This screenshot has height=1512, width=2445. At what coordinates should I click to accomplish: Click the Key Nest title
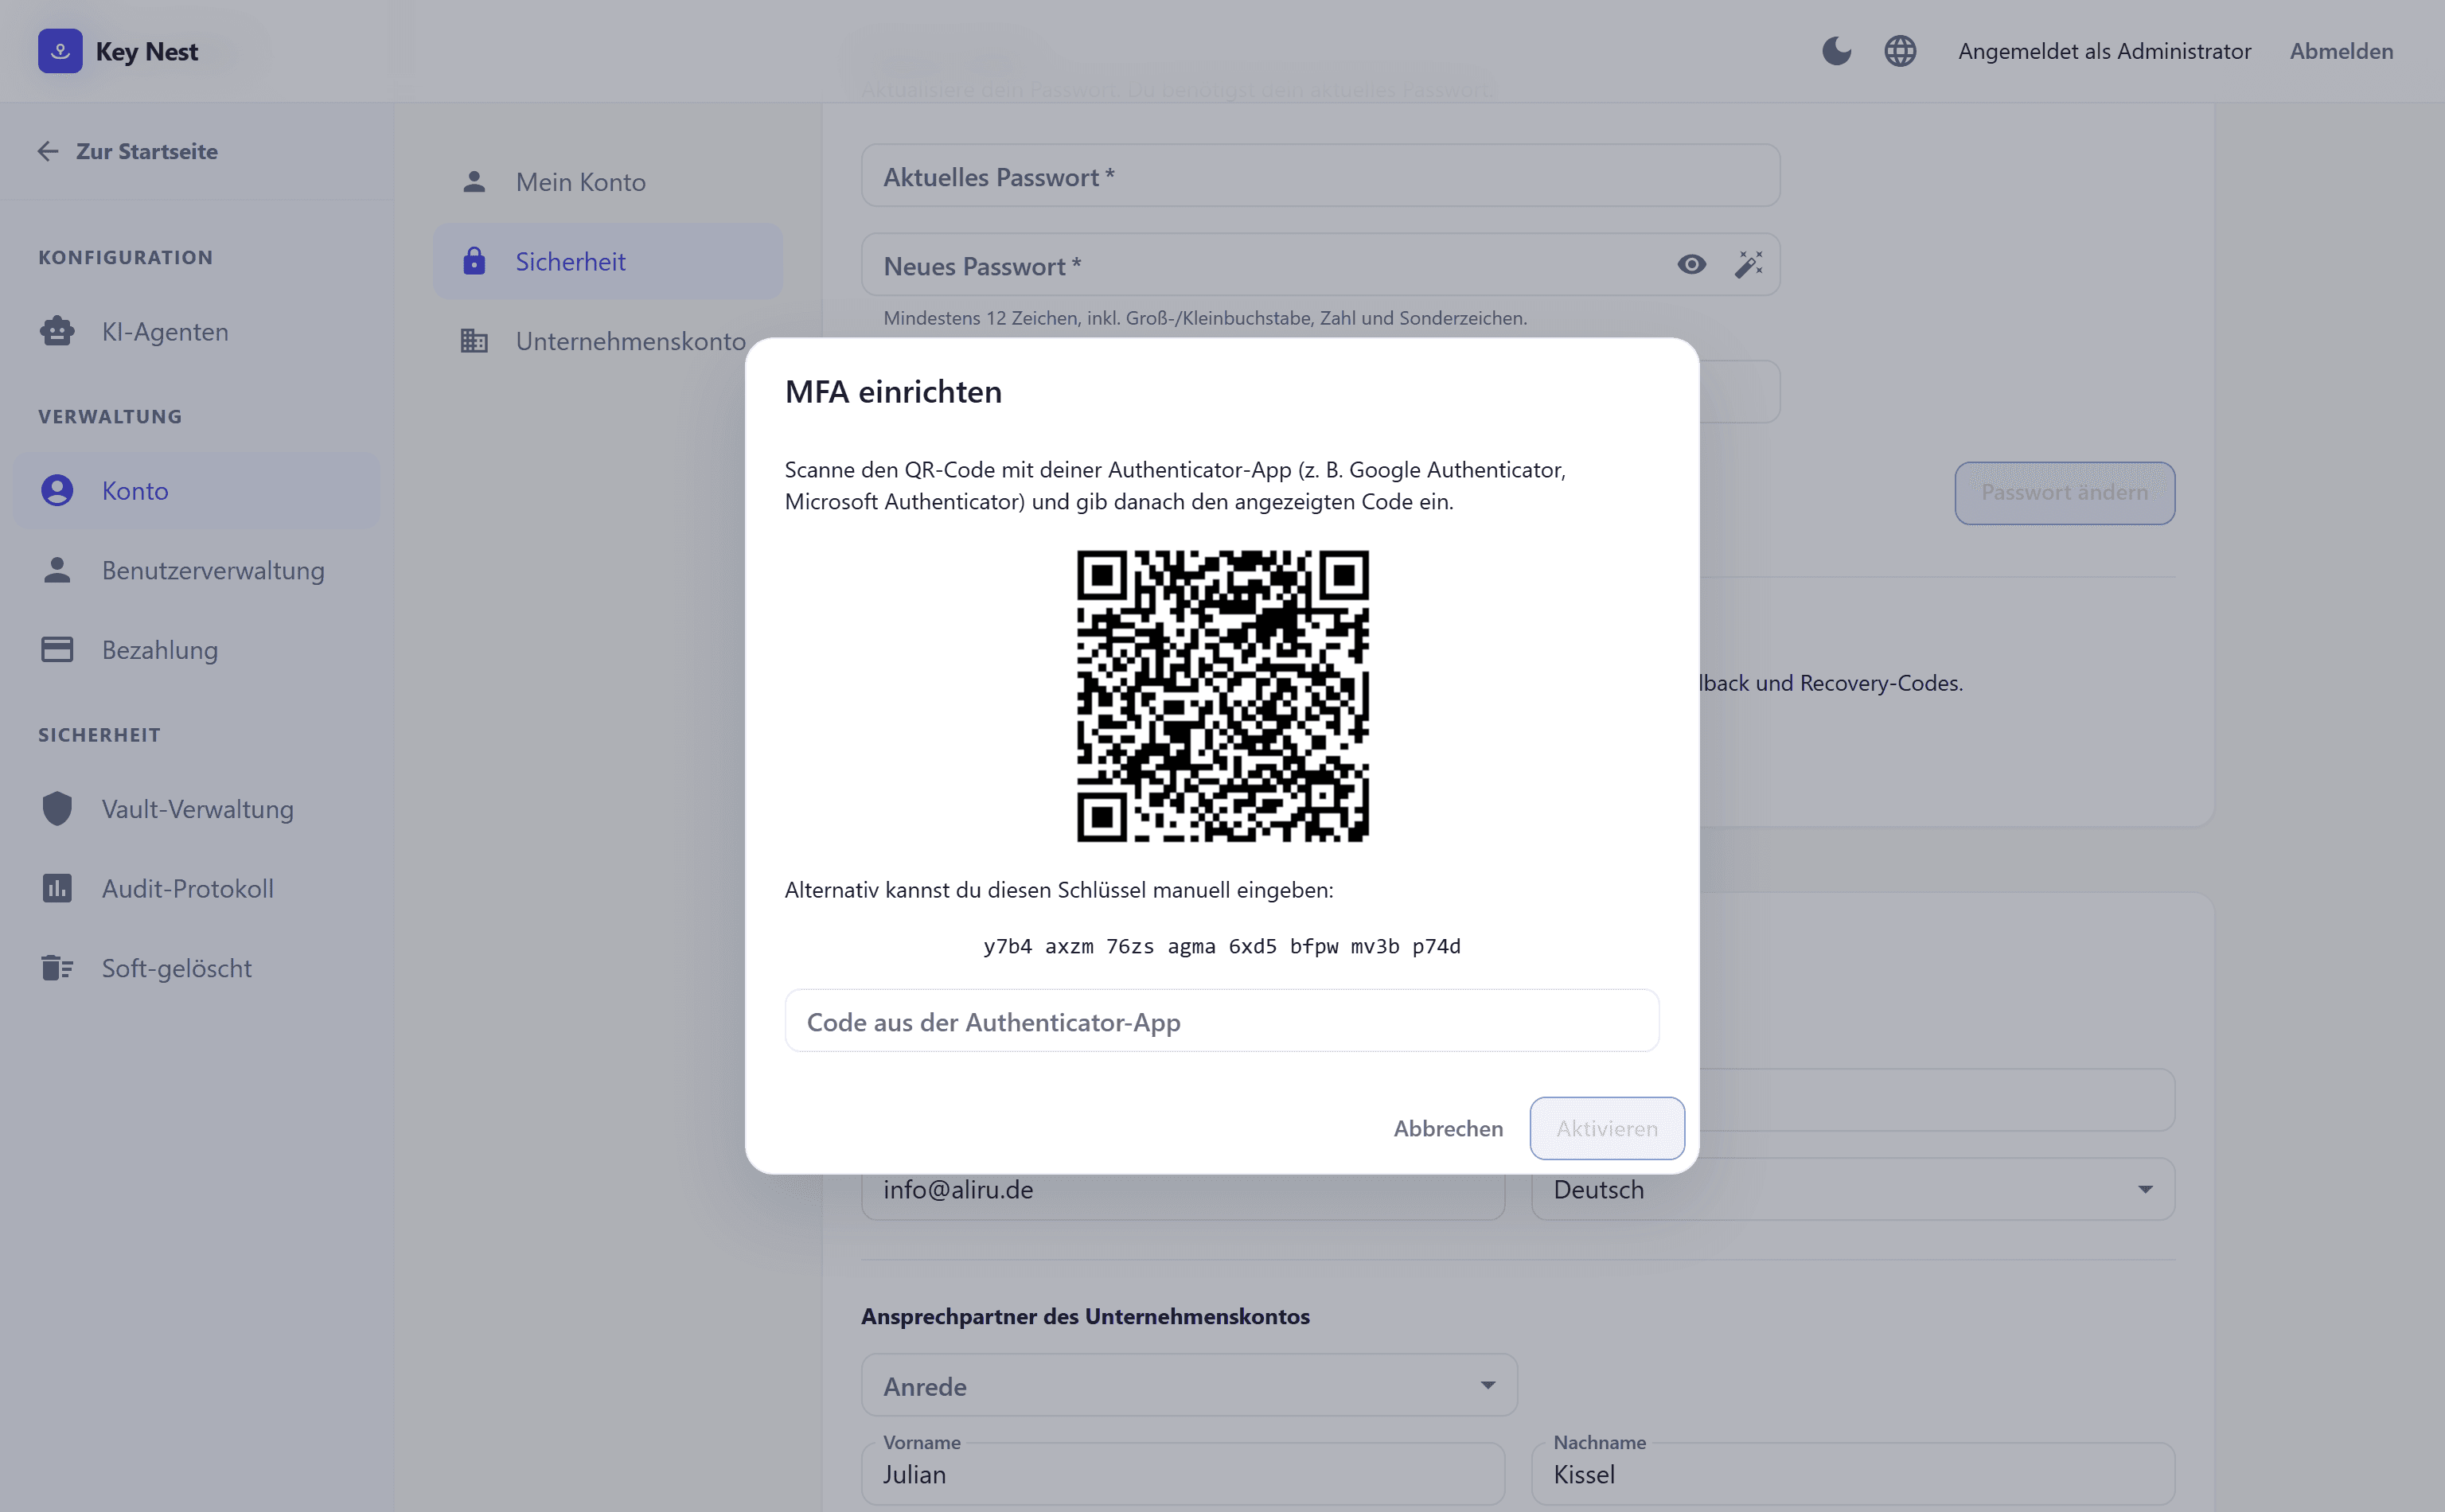147,51
